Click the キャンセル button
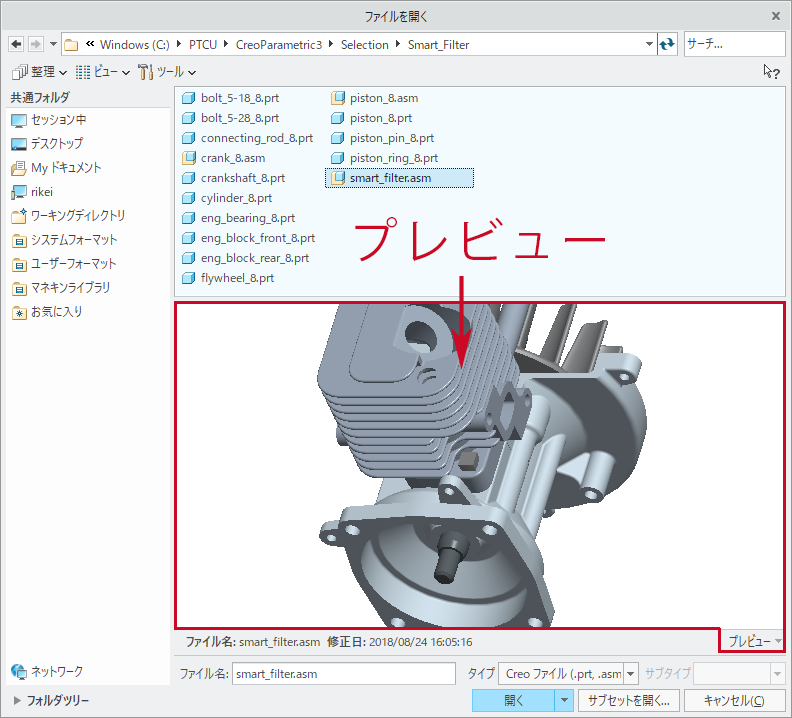Screen dimensions: 792x718 (x=735, y=700)
